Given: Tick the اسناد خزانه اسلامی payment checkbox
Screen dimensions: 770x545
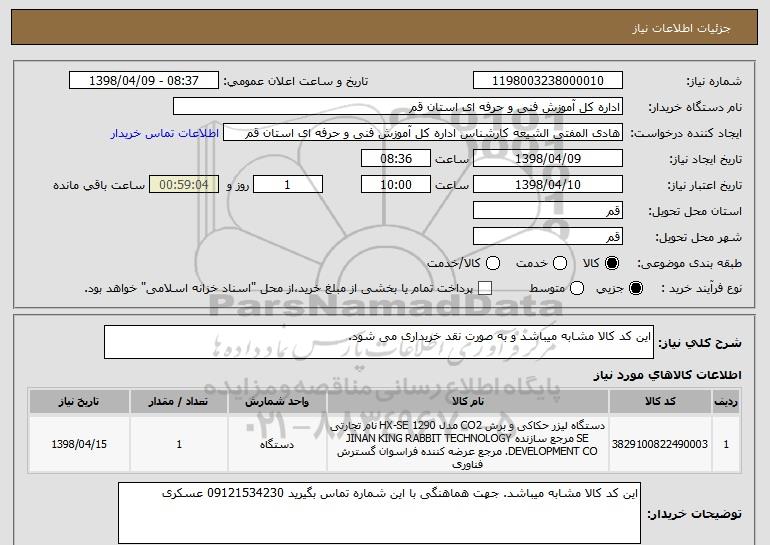Looking at the screenshot, I should pyautogui.click(x=485, y=288).
